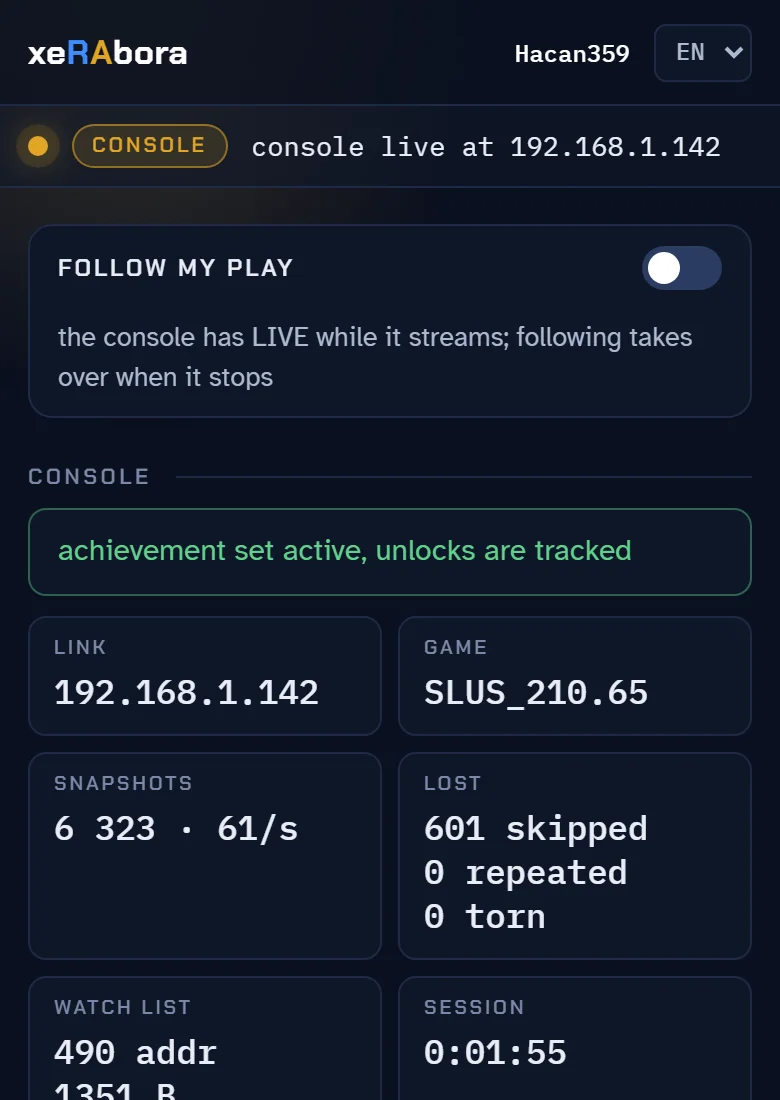The height and width of the screenshot is (1100, 780).
Task: Click the achievement set active green banner
Action: tap(389, 551)
